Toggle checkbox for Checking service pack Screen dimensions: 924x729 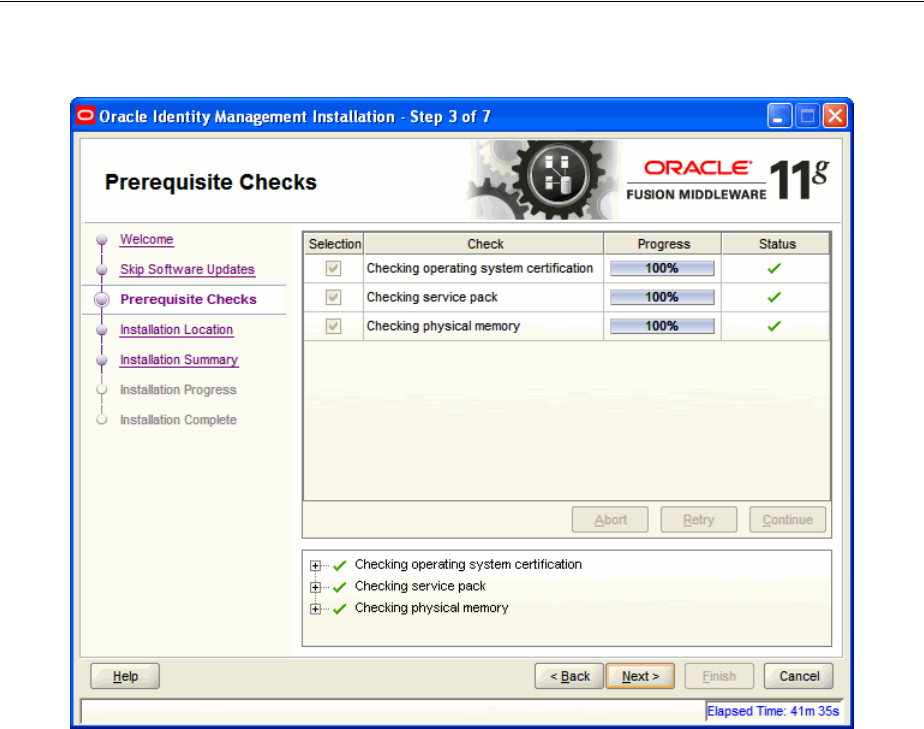(x=334, y=298)
